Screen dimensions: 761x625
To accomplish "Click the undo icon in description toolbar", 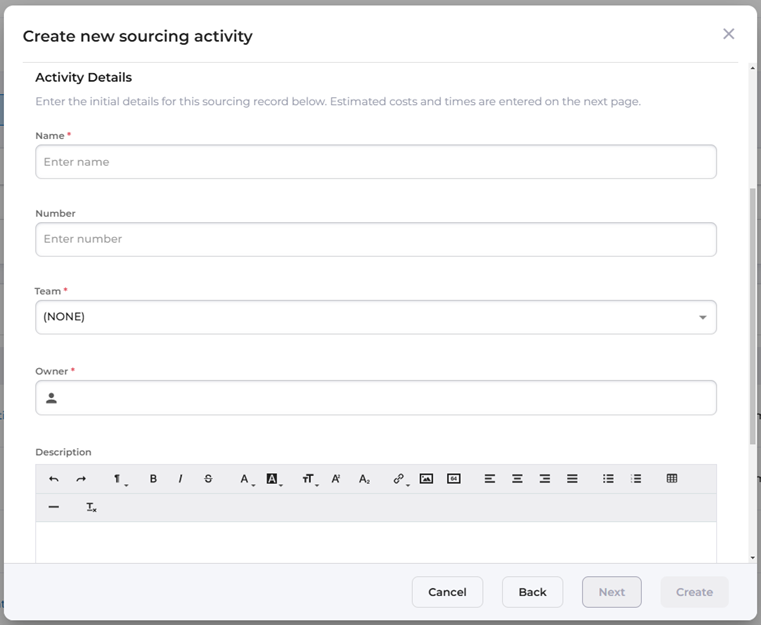I will (54, 479).
